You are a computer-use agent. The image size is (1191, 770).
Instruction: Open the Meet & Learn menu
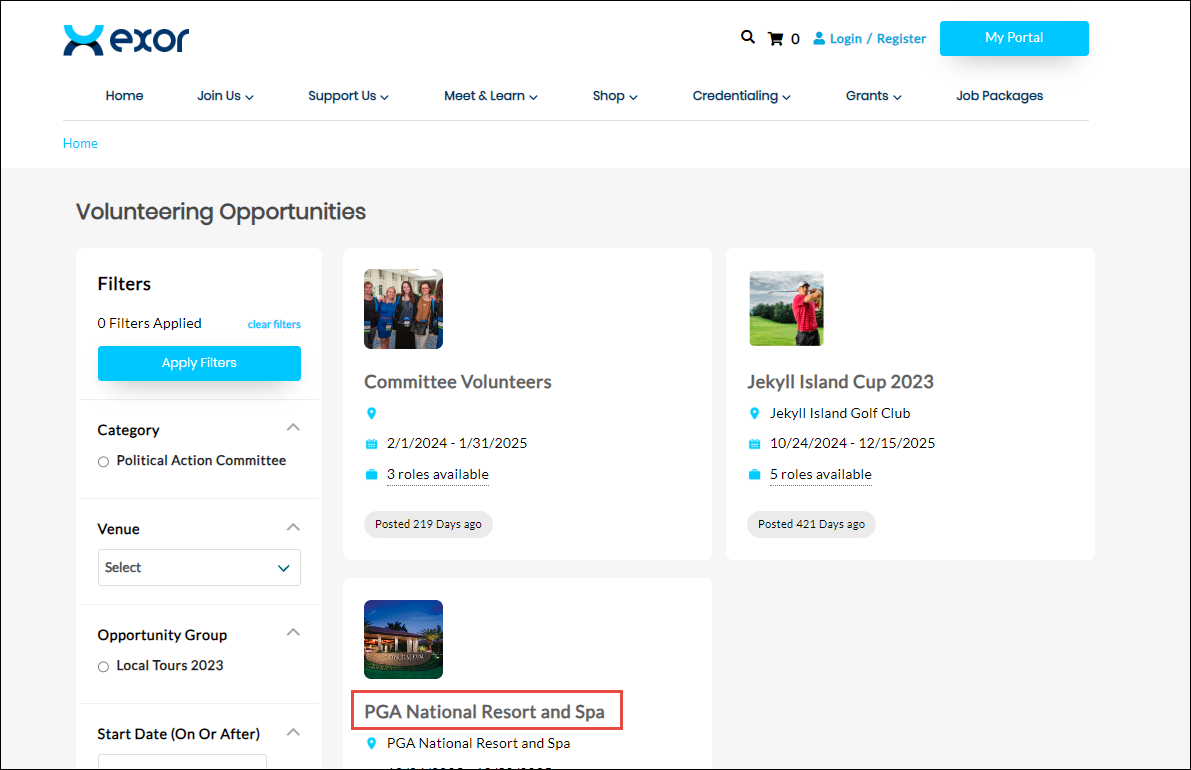pyautogui.click(x=490, y=96)
